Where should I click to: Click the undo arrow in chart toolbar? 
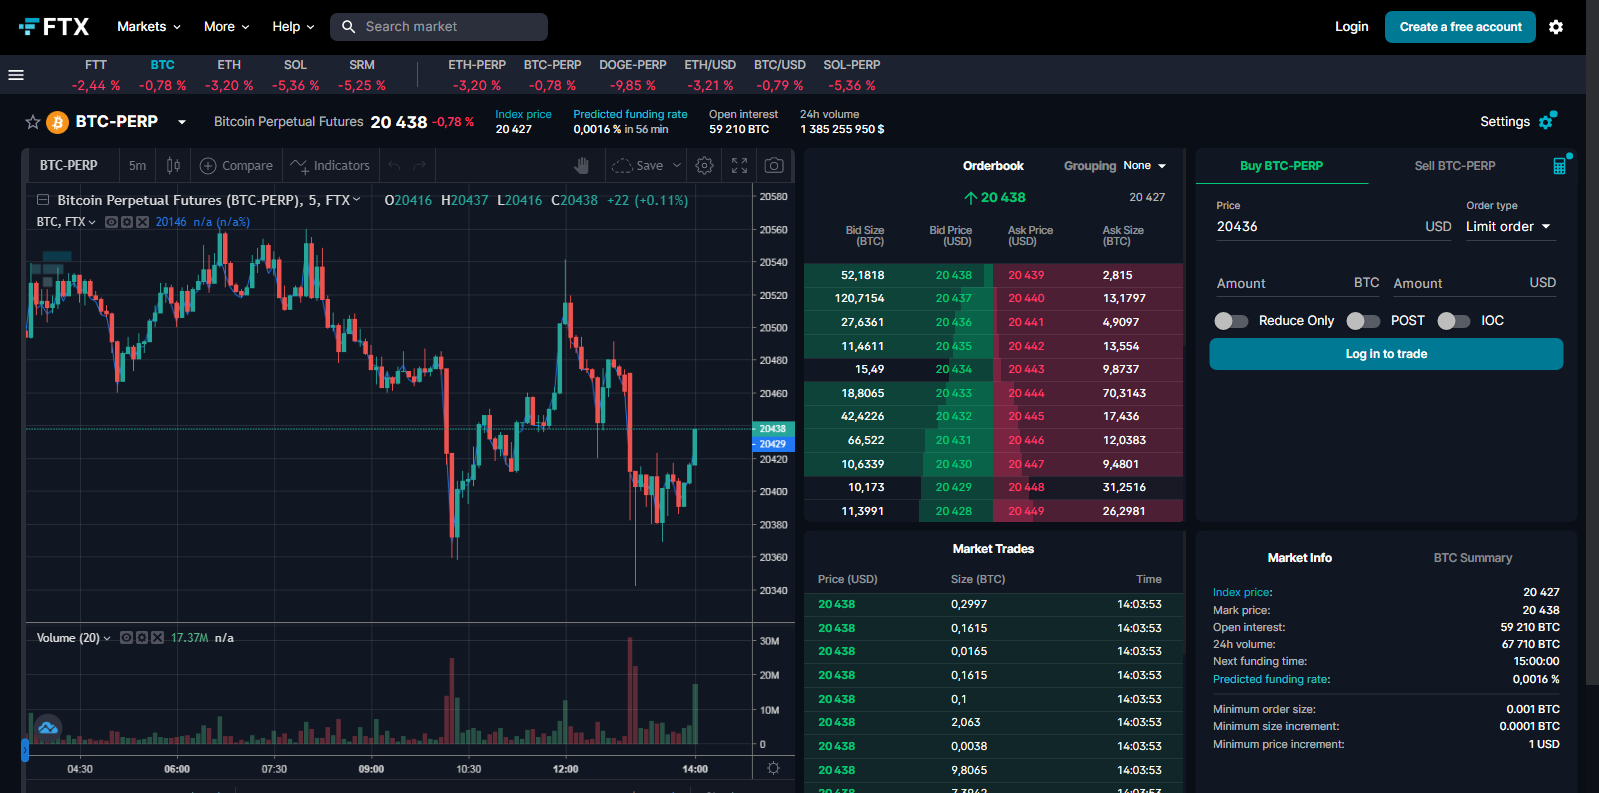tap(394, 166)
